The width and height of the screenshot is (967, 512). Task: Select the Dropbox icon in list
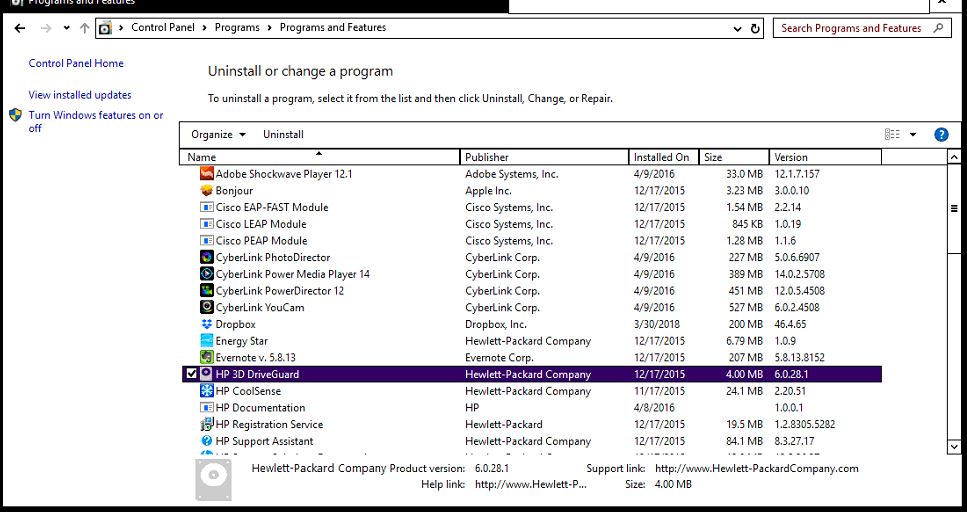[x=207, y=324]
